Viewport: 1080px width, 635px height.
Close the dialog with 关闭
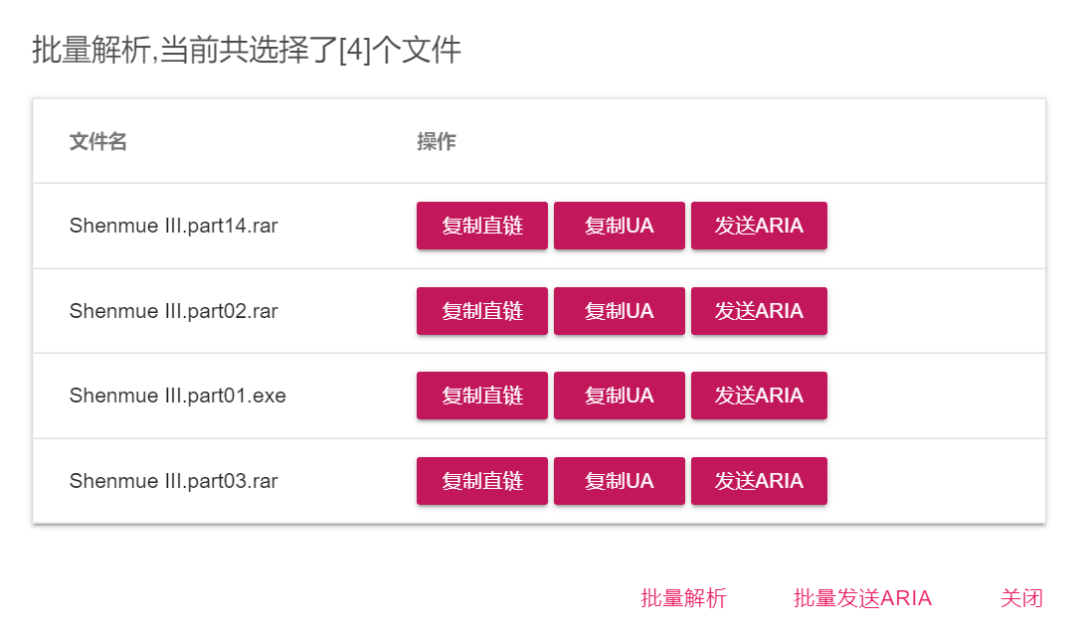tap(1021, 598)
